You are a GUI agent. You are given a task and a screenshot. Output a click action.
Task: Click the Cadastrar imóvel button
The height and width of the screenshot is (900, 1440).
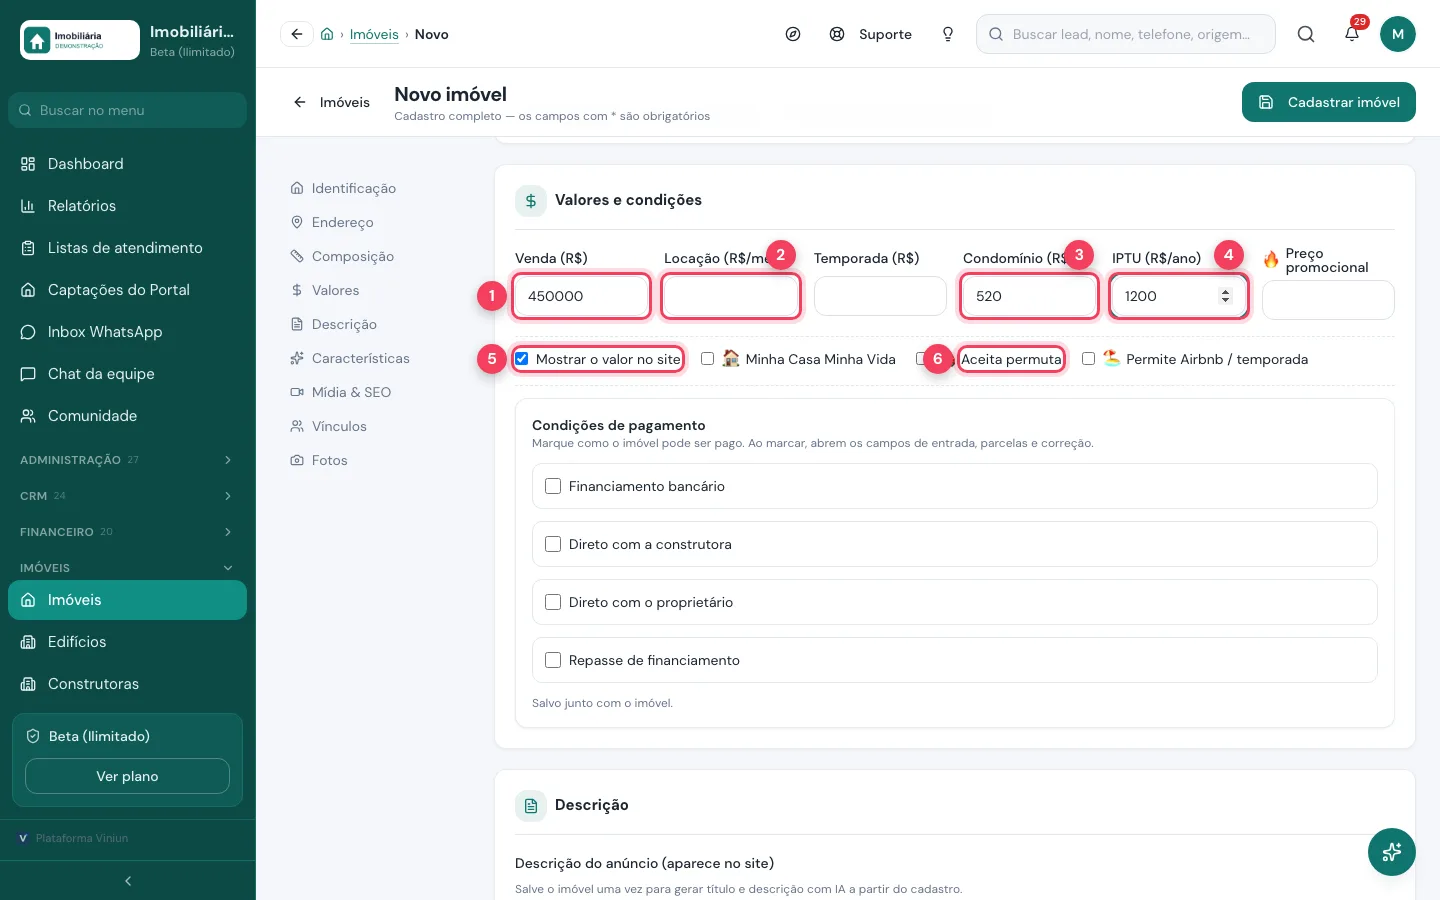pyautogui.click(x=1329, y=102)
